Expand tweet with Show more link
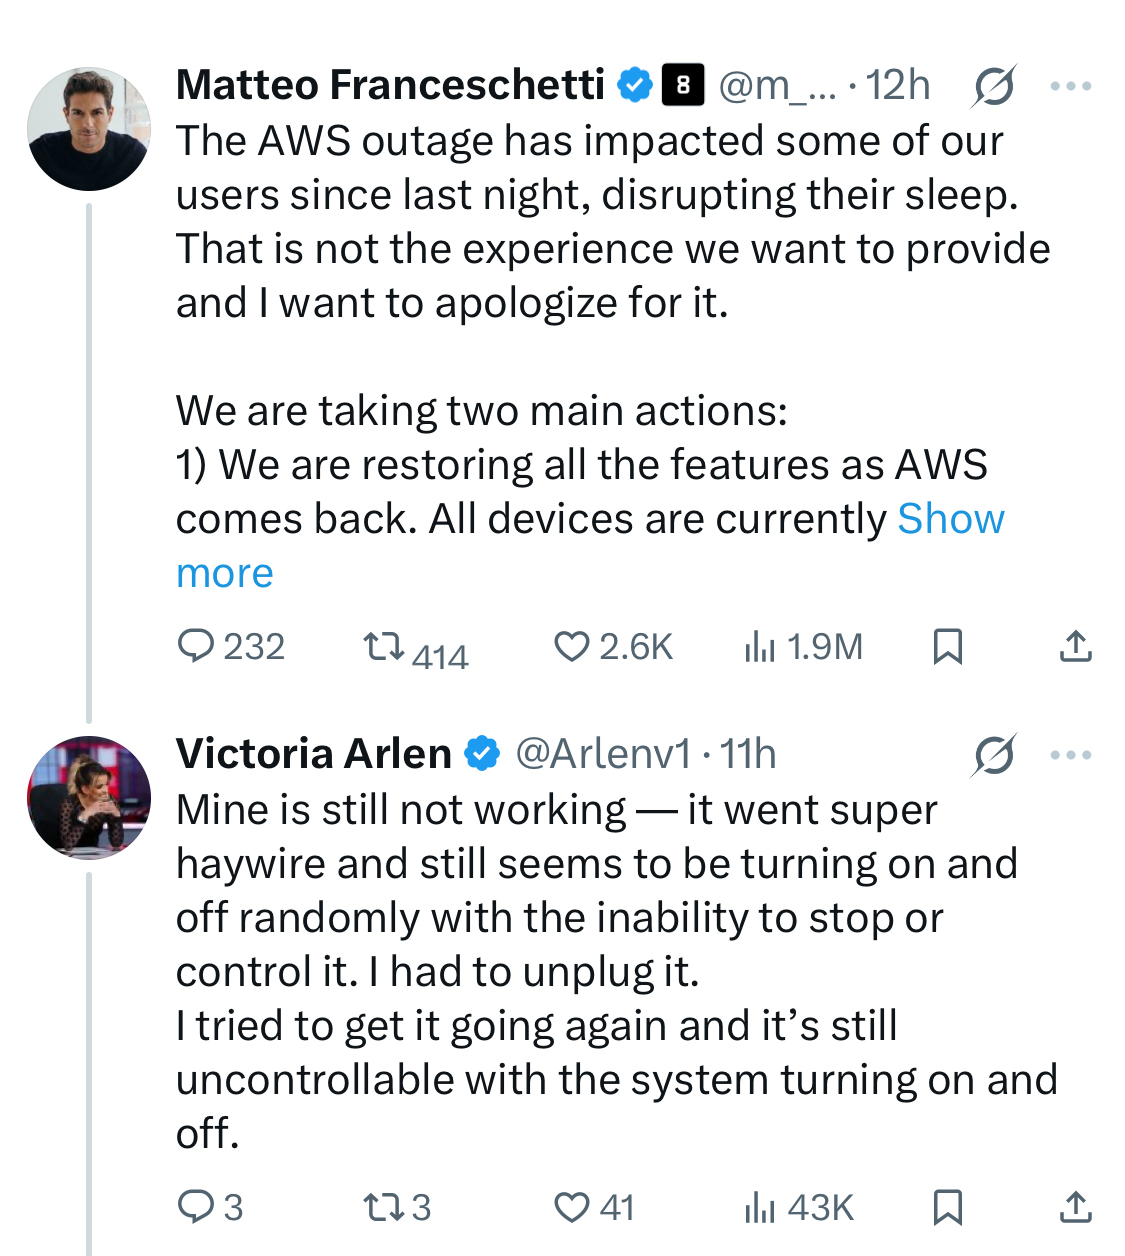The image size is (1125, 1256). tap(949, 519)
